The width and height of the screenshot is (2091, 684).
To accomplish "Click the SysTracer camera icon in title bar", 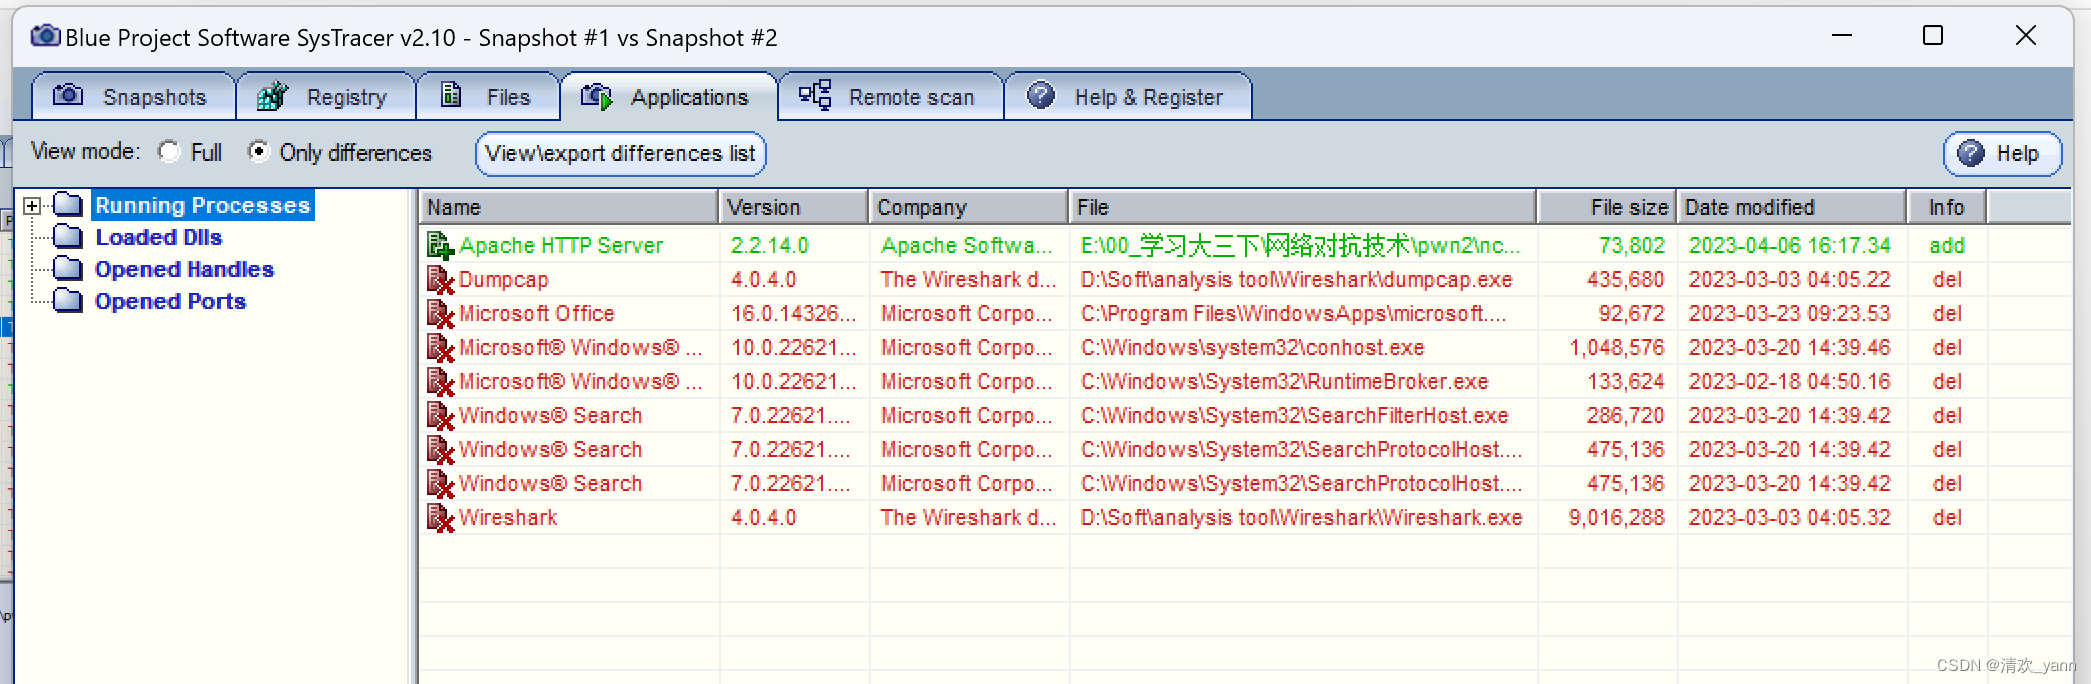I will point(45,36).
